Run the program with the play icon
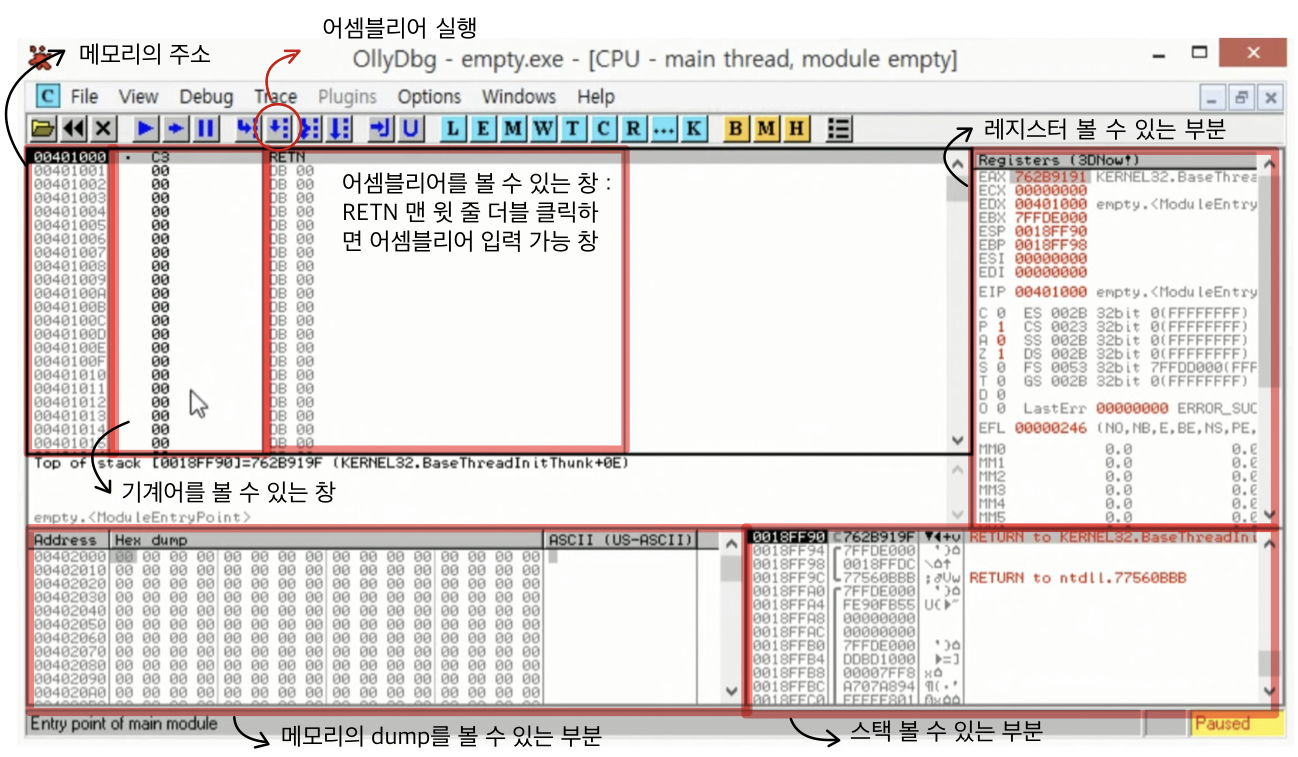Viewport: 1298px width, 757px height. click(147, 128)
